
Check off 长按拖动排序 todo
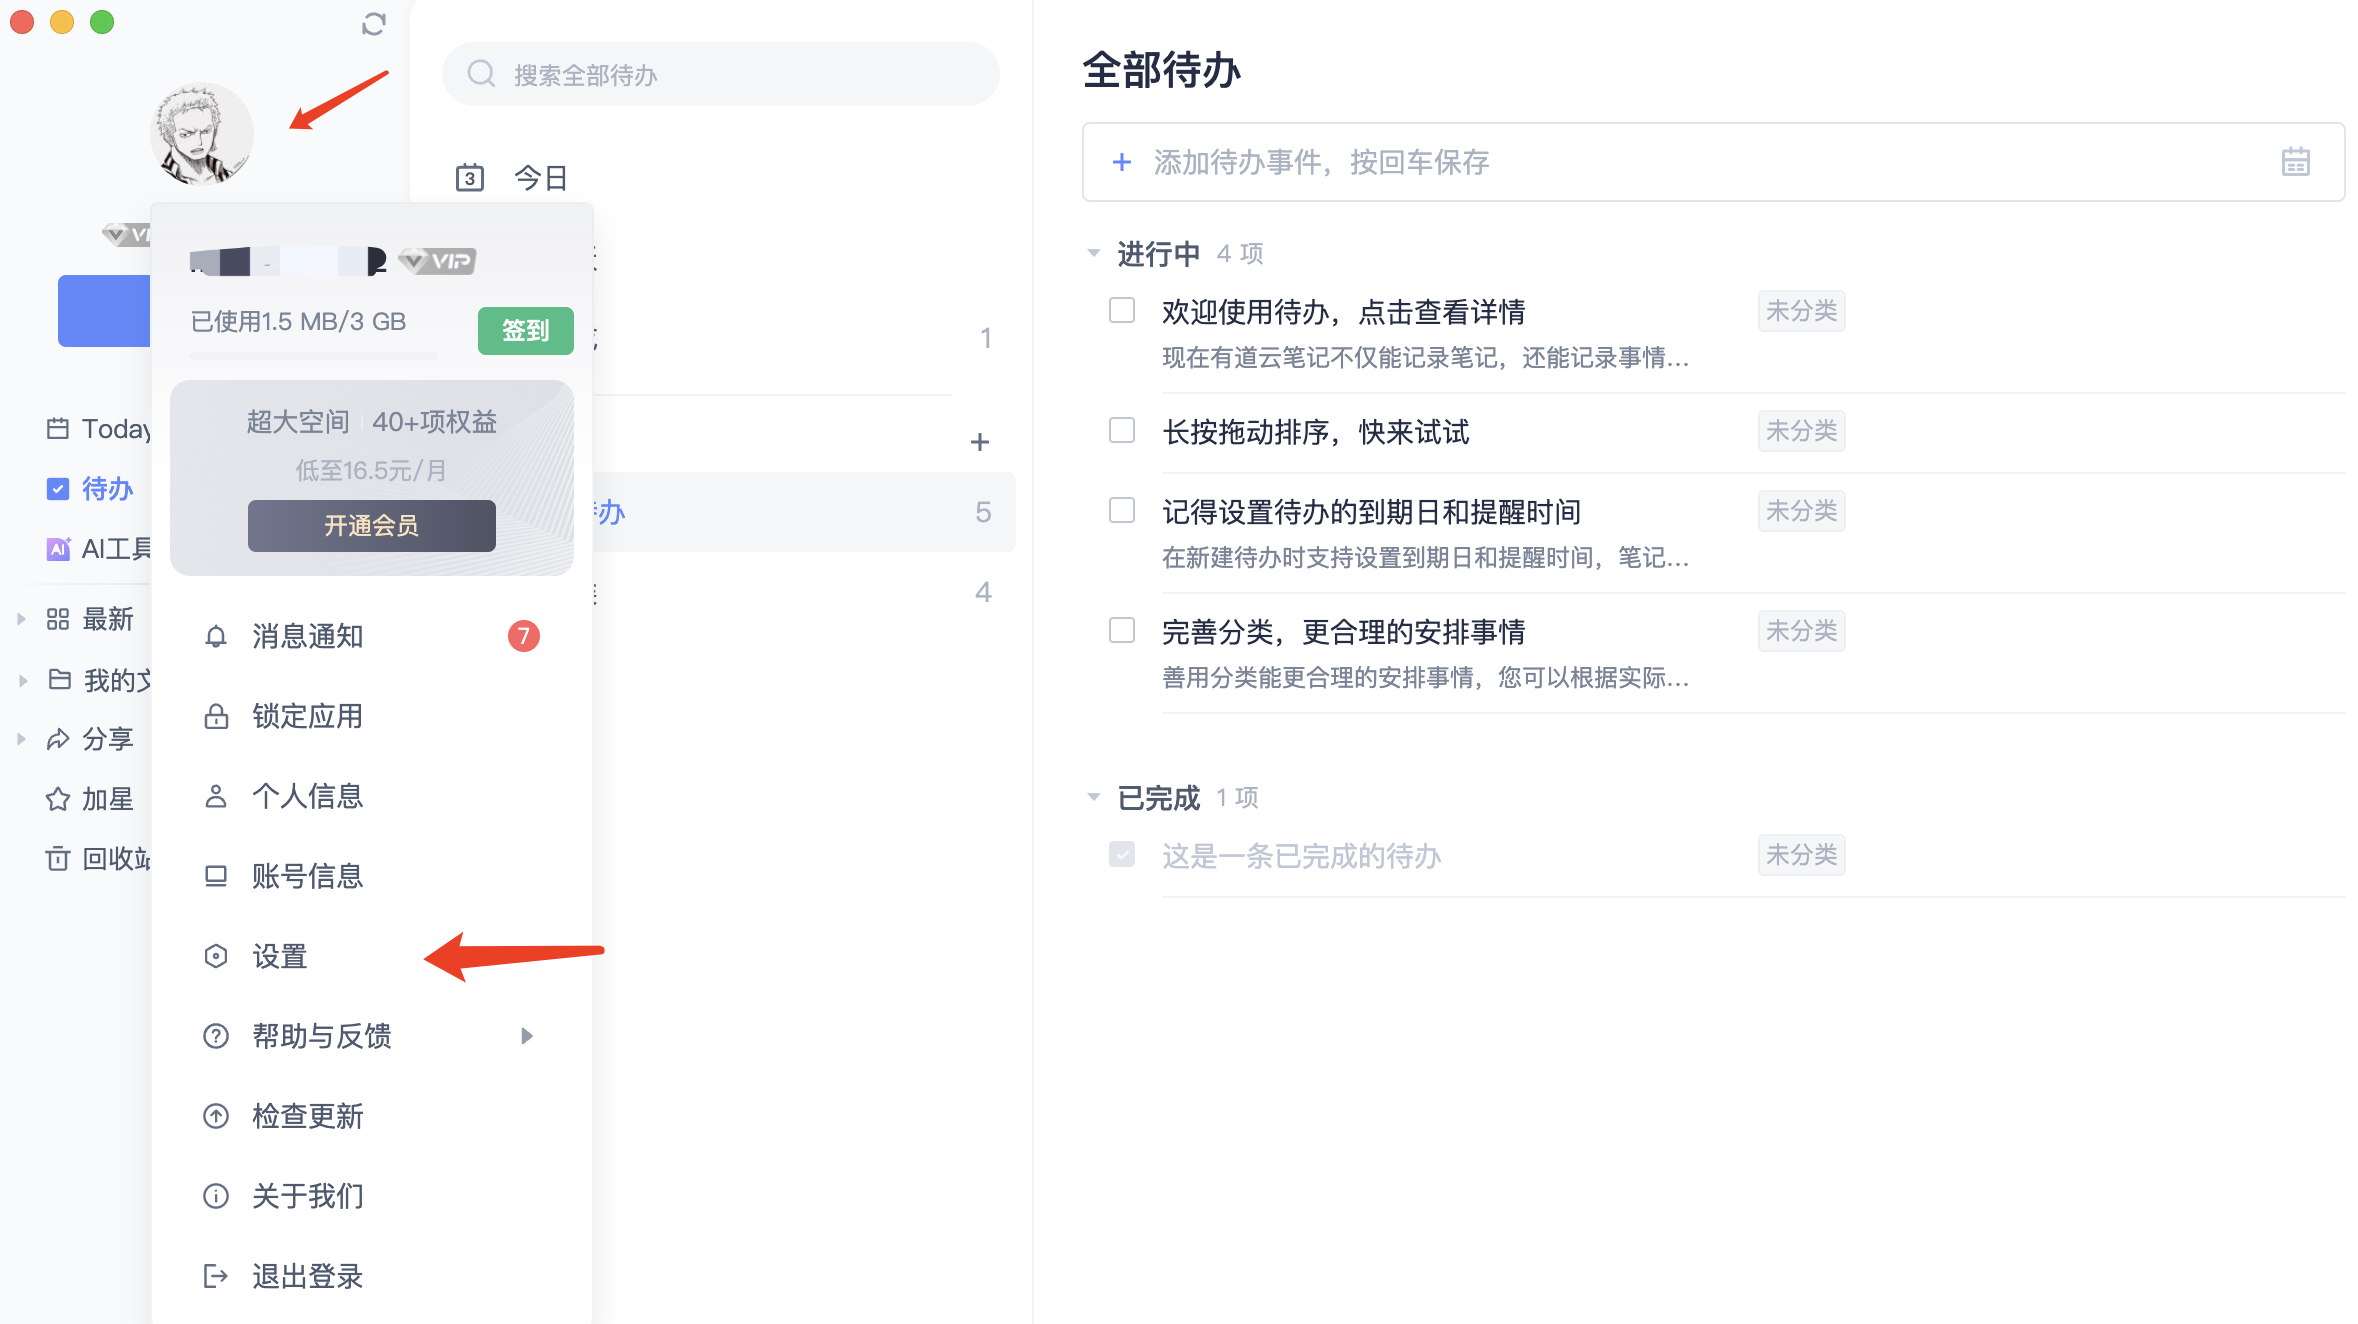pos(1122,430)
